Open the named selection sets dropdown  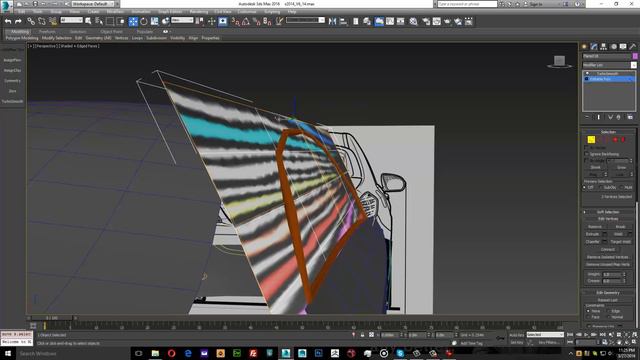(305, 20)
